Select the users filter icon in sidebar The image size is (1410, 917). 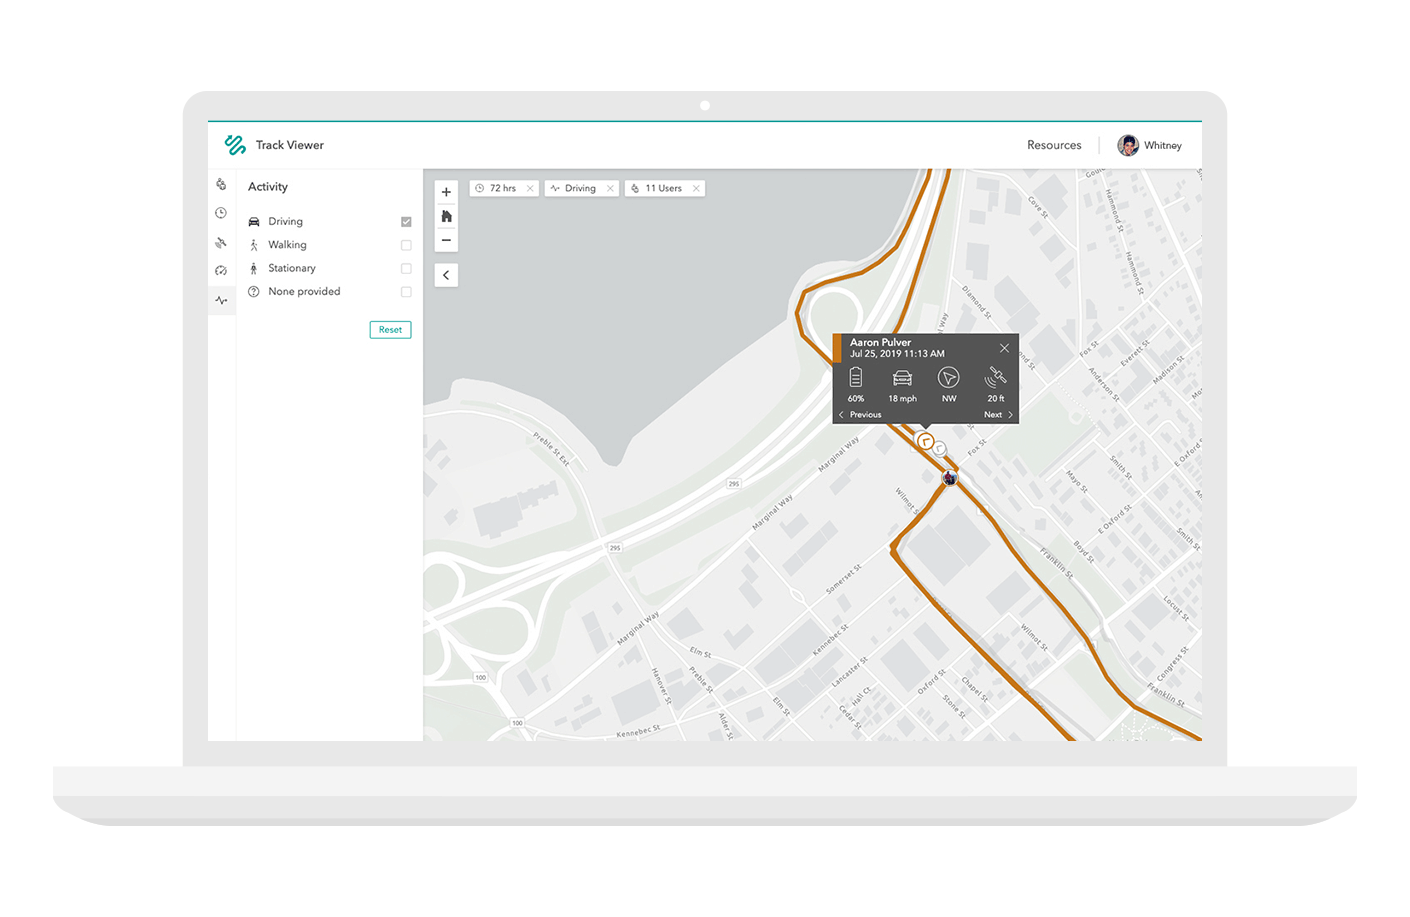click(x=221, y=184)
